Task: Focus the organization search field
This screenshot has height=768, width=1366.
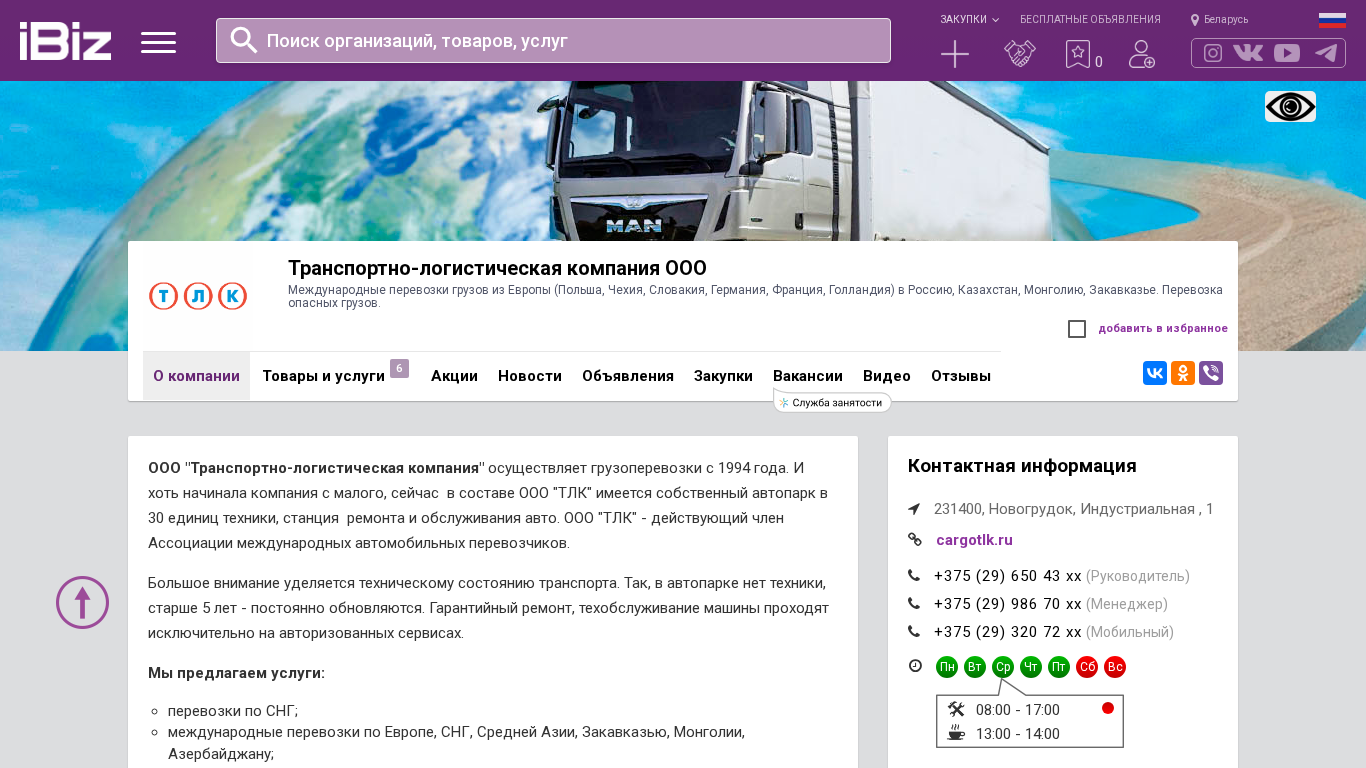Action: [x=553, y=41]
